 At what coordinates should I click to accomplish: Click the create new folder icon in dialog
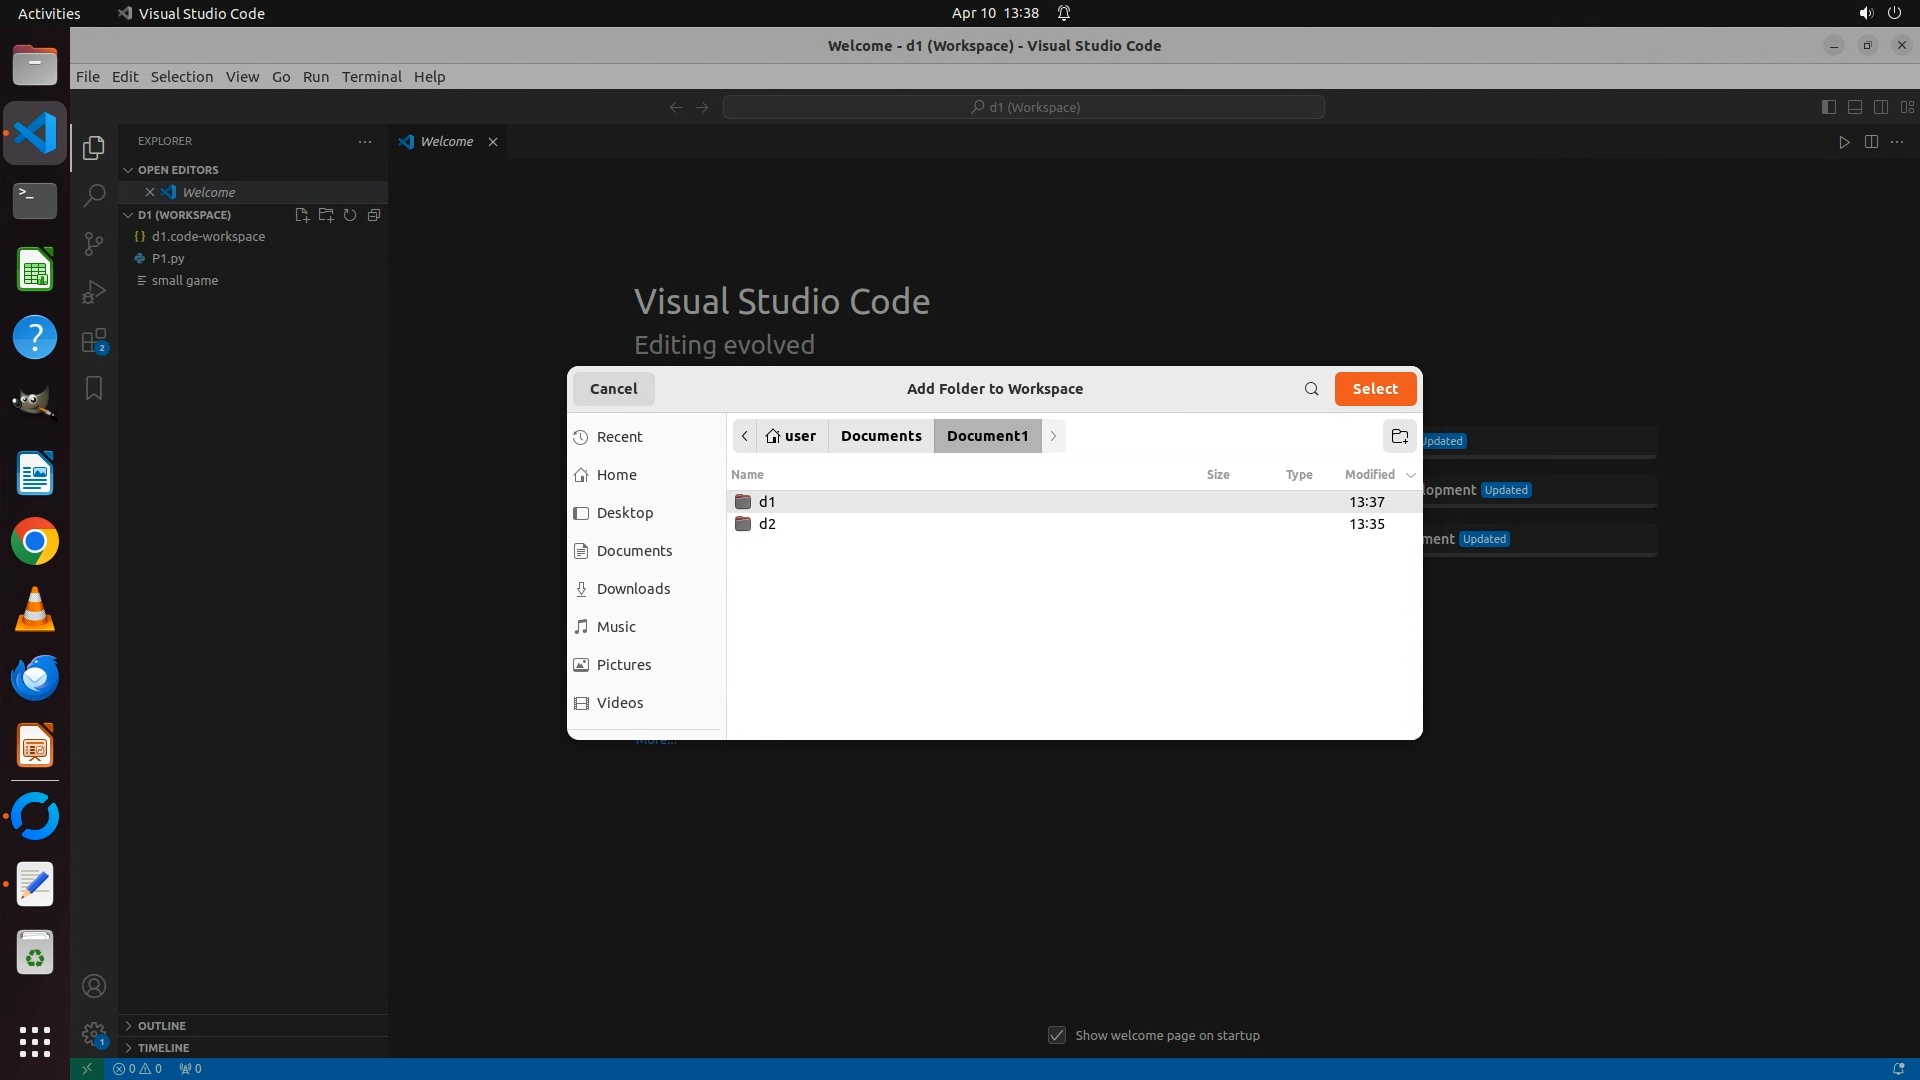pos(1399,436)
